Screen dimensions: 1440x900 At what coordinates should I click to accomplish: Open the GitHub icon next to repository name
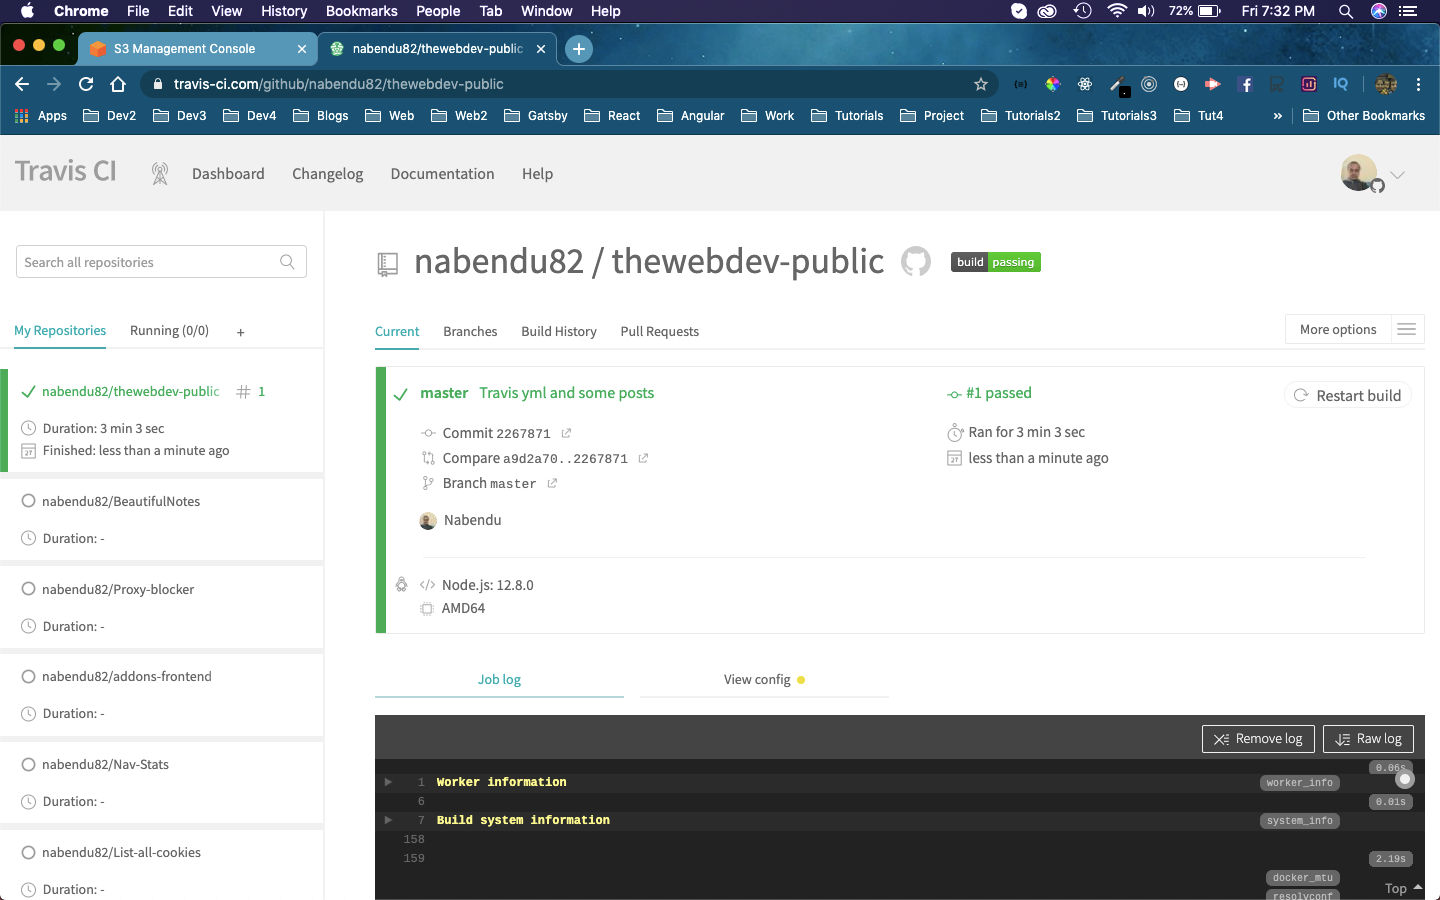916,262
